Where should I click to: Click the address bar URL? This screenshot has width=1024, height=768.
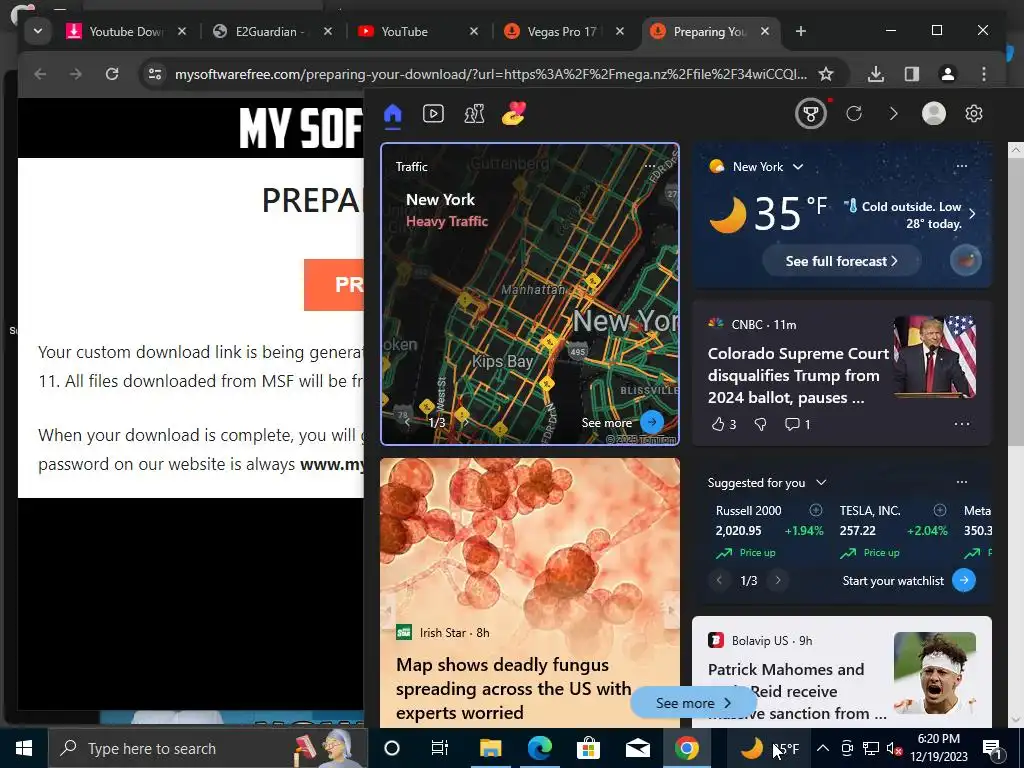coord(490,74)
